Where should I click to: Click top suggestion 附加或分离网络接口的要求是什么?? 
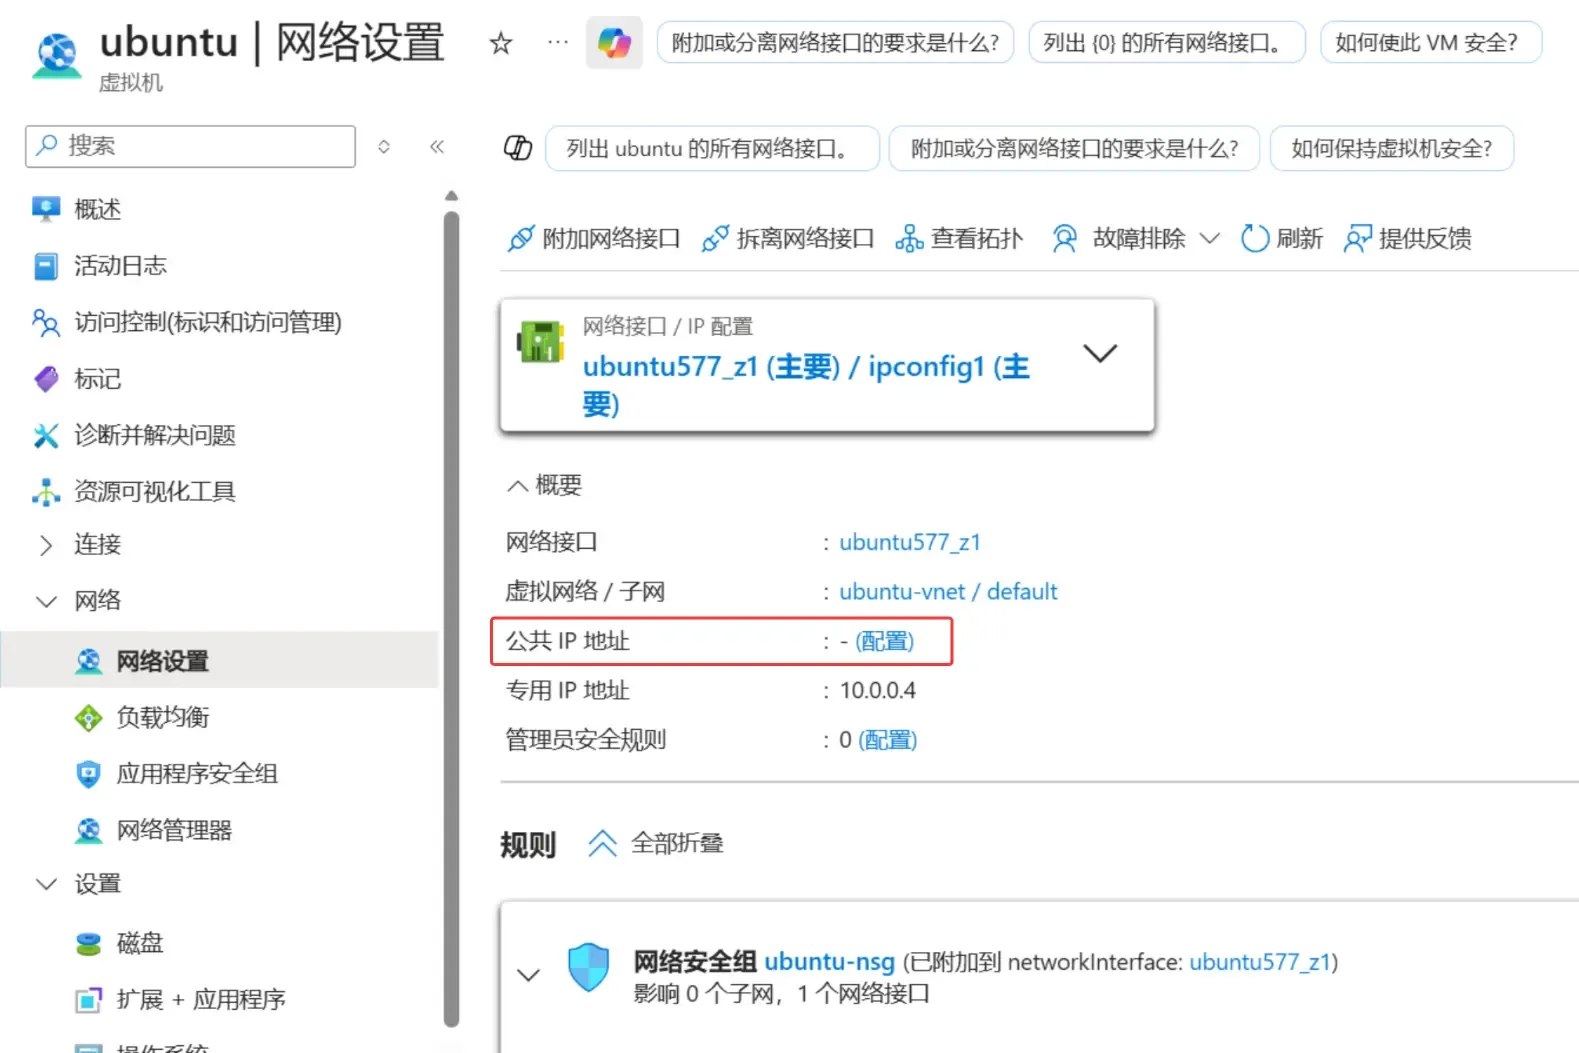coord(835,42)
